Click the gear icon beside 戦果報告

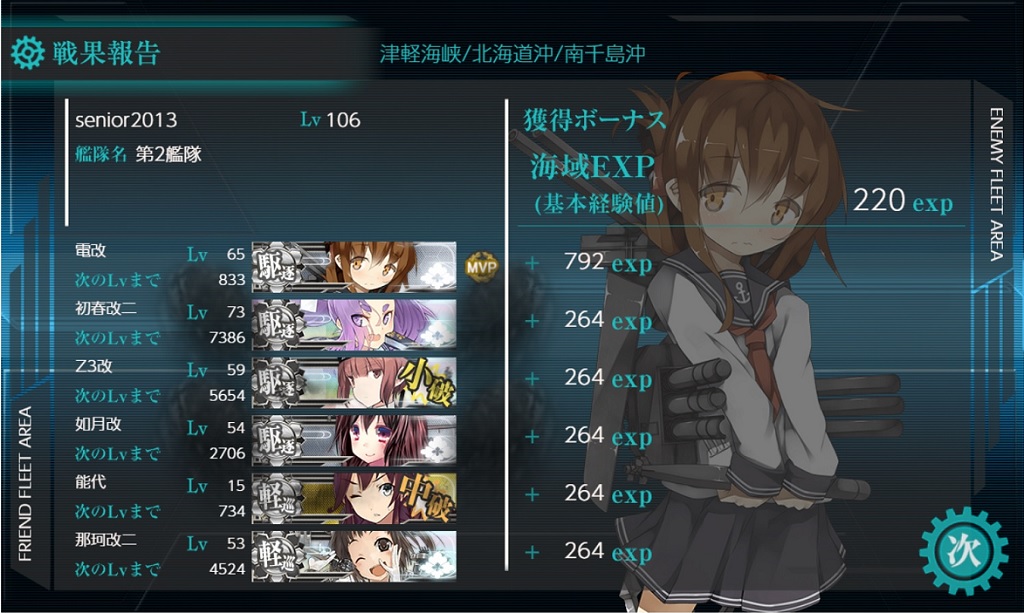(28, 53)
